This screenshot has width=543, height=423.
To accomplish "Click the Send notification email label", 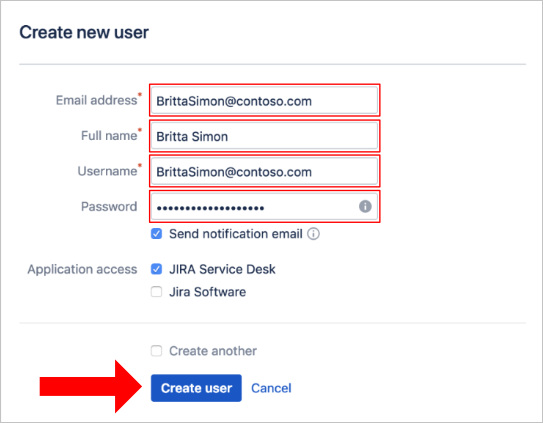I will (x=236, y=234).
